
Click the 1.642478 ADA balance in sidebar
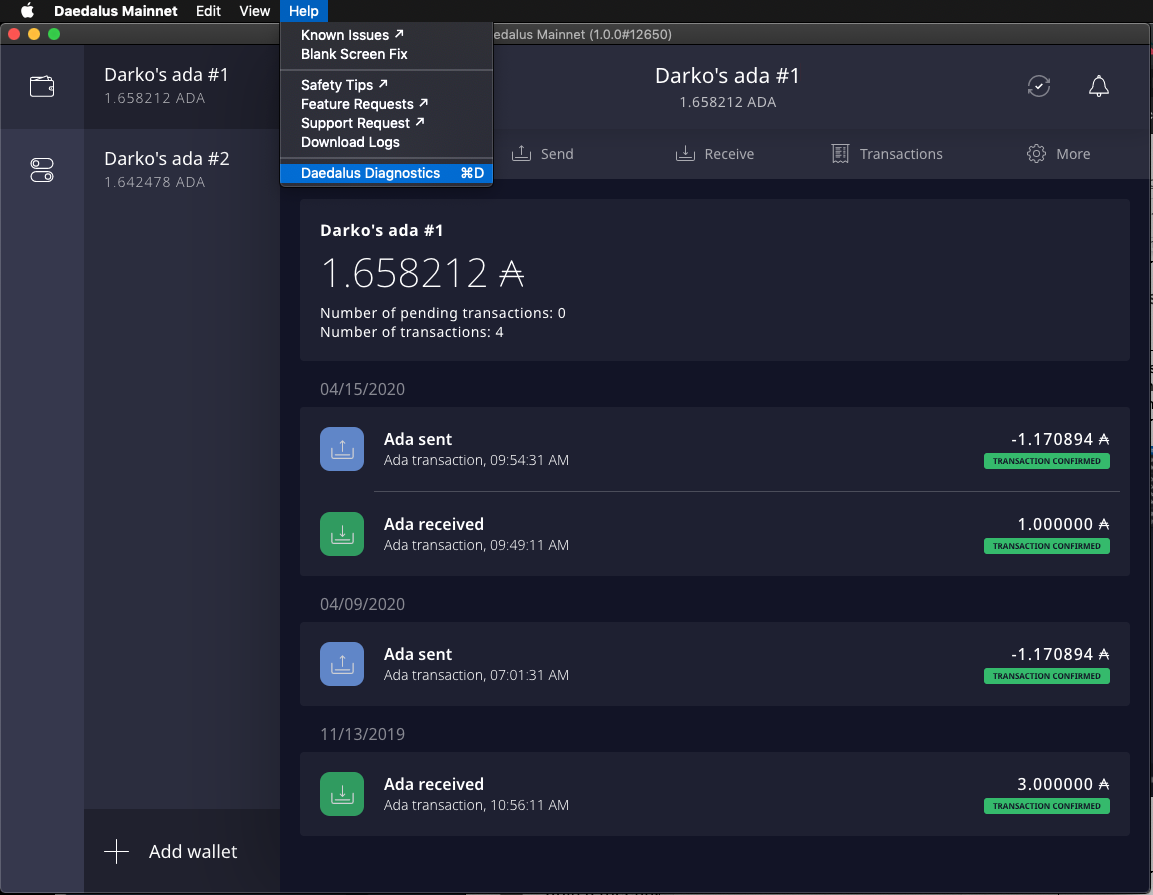pyautogui.click(x=154, y=182)
